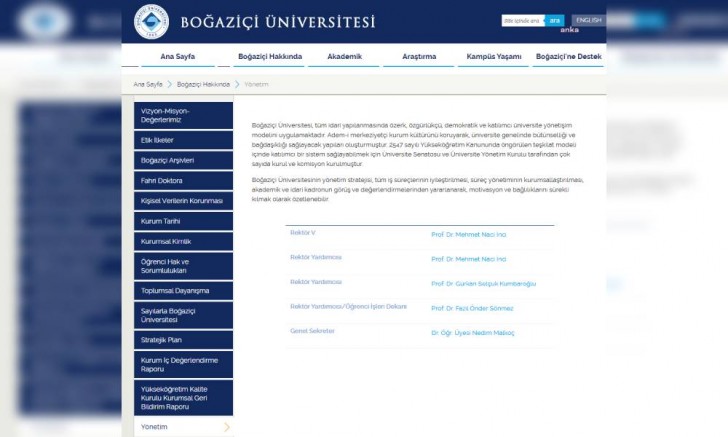Click the 'Genel Sekreter' label
The width and height of the screenshot is (728, 437).
click(x=312, y=331)
